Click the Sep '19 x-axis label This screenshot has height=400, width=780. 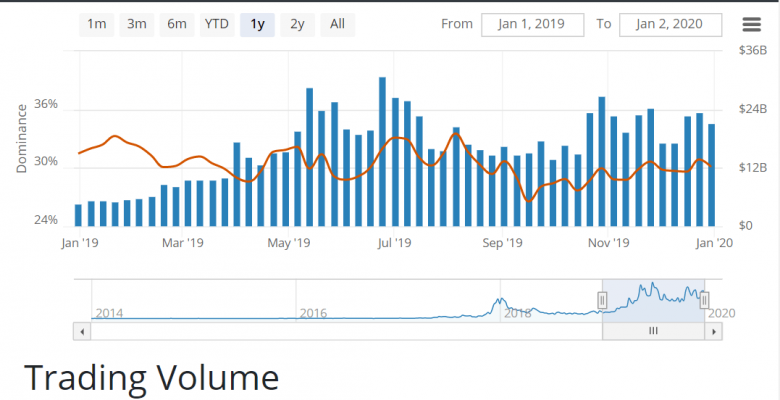coord(502,243)
